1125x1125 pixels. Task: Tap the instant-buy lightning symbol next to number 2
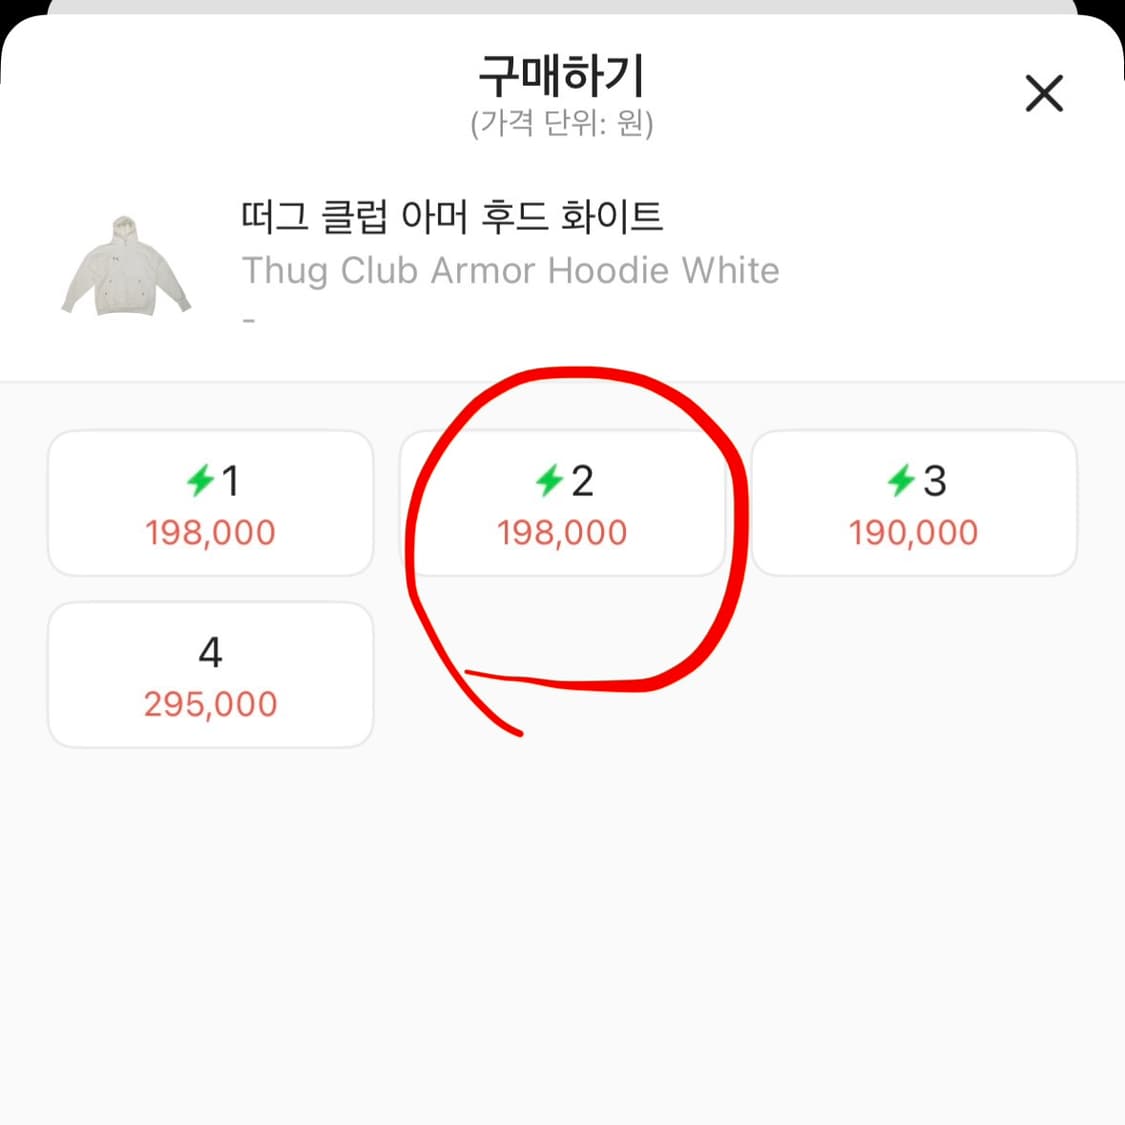551,481
